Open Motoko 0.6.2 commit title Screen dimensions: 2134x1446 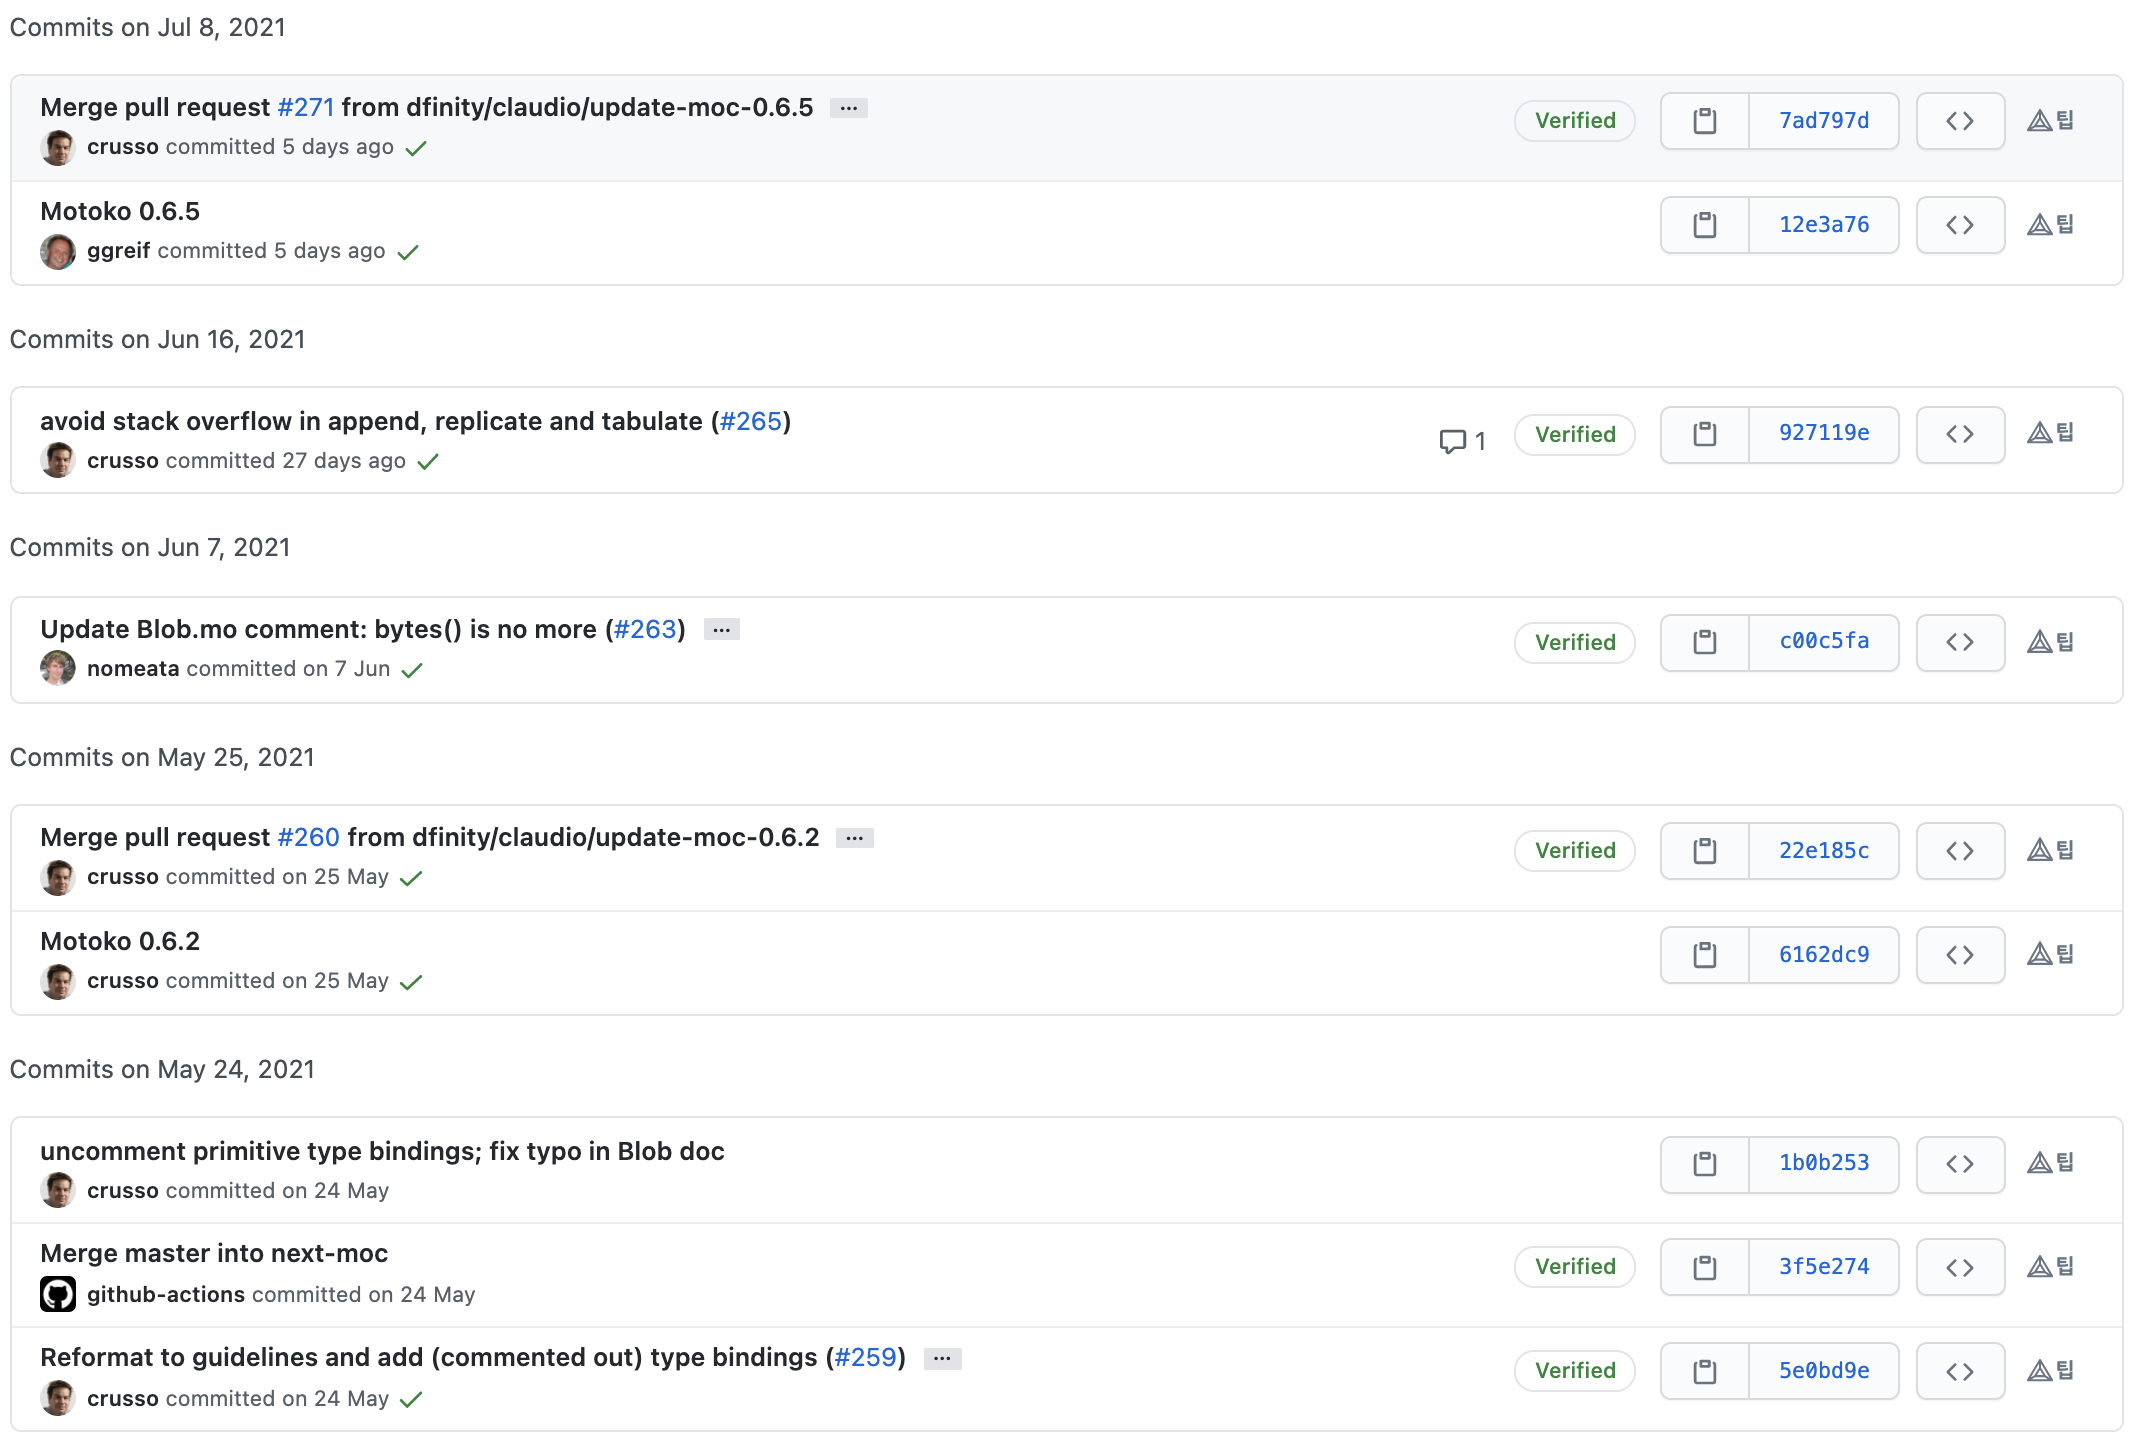coord(120,941)
